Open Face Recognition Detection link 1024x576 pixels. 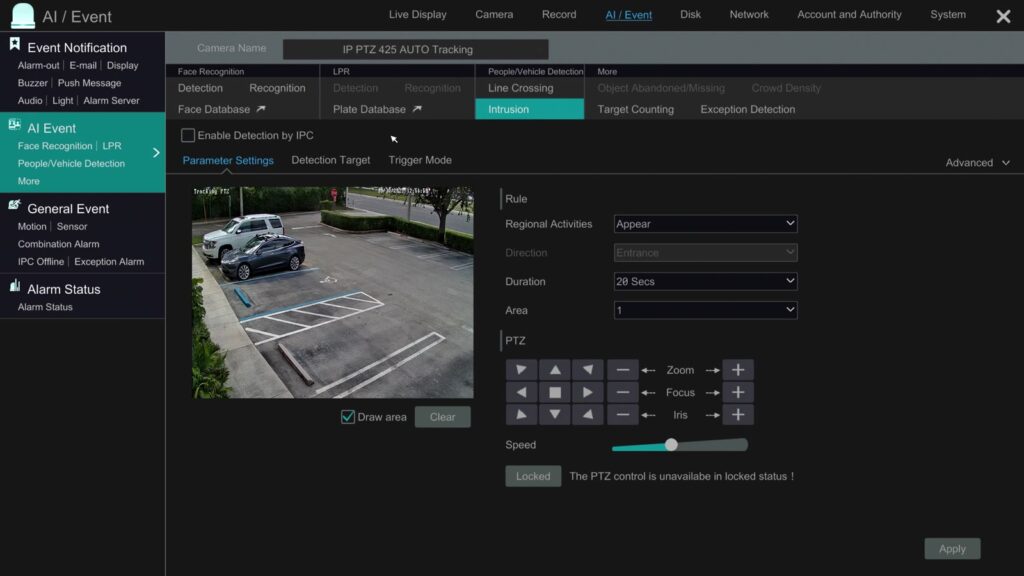click(x=200, y=88)
